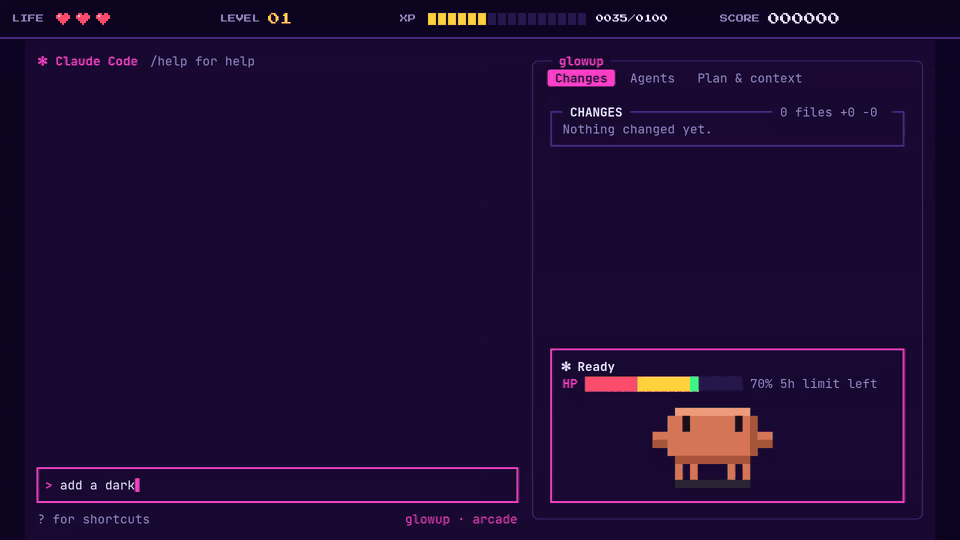This screenshot has width=960, height=540.
Task: Click the first red life heart
Action: [63, 18]
